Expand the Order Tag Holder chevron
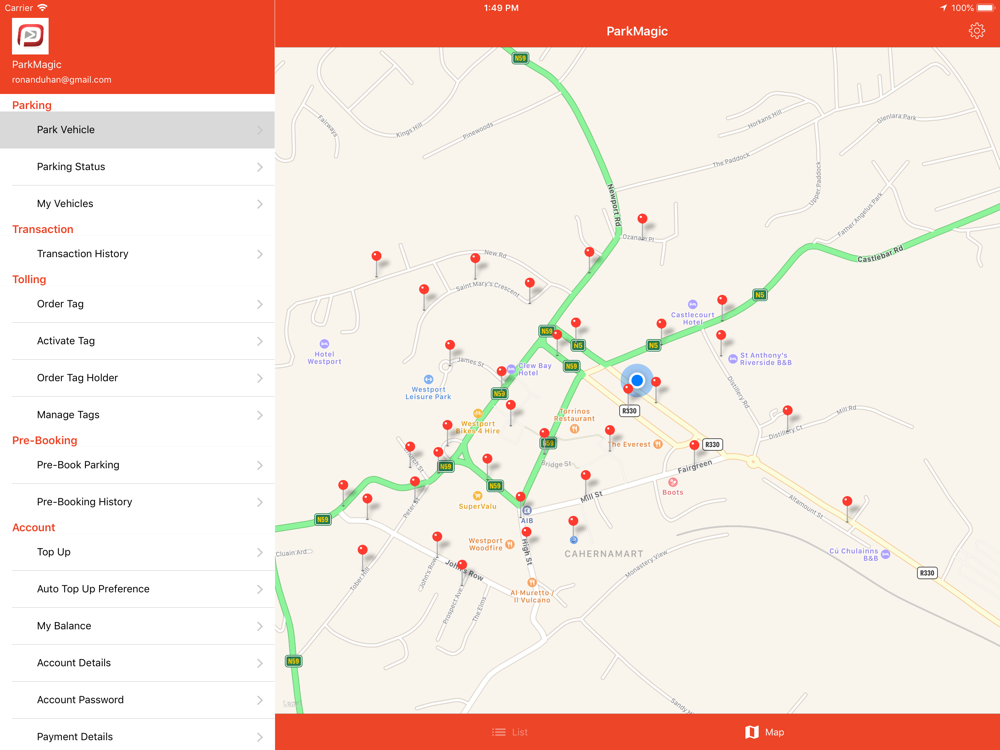The height and width of the screenshot is (750, 1000). (260, 378)
